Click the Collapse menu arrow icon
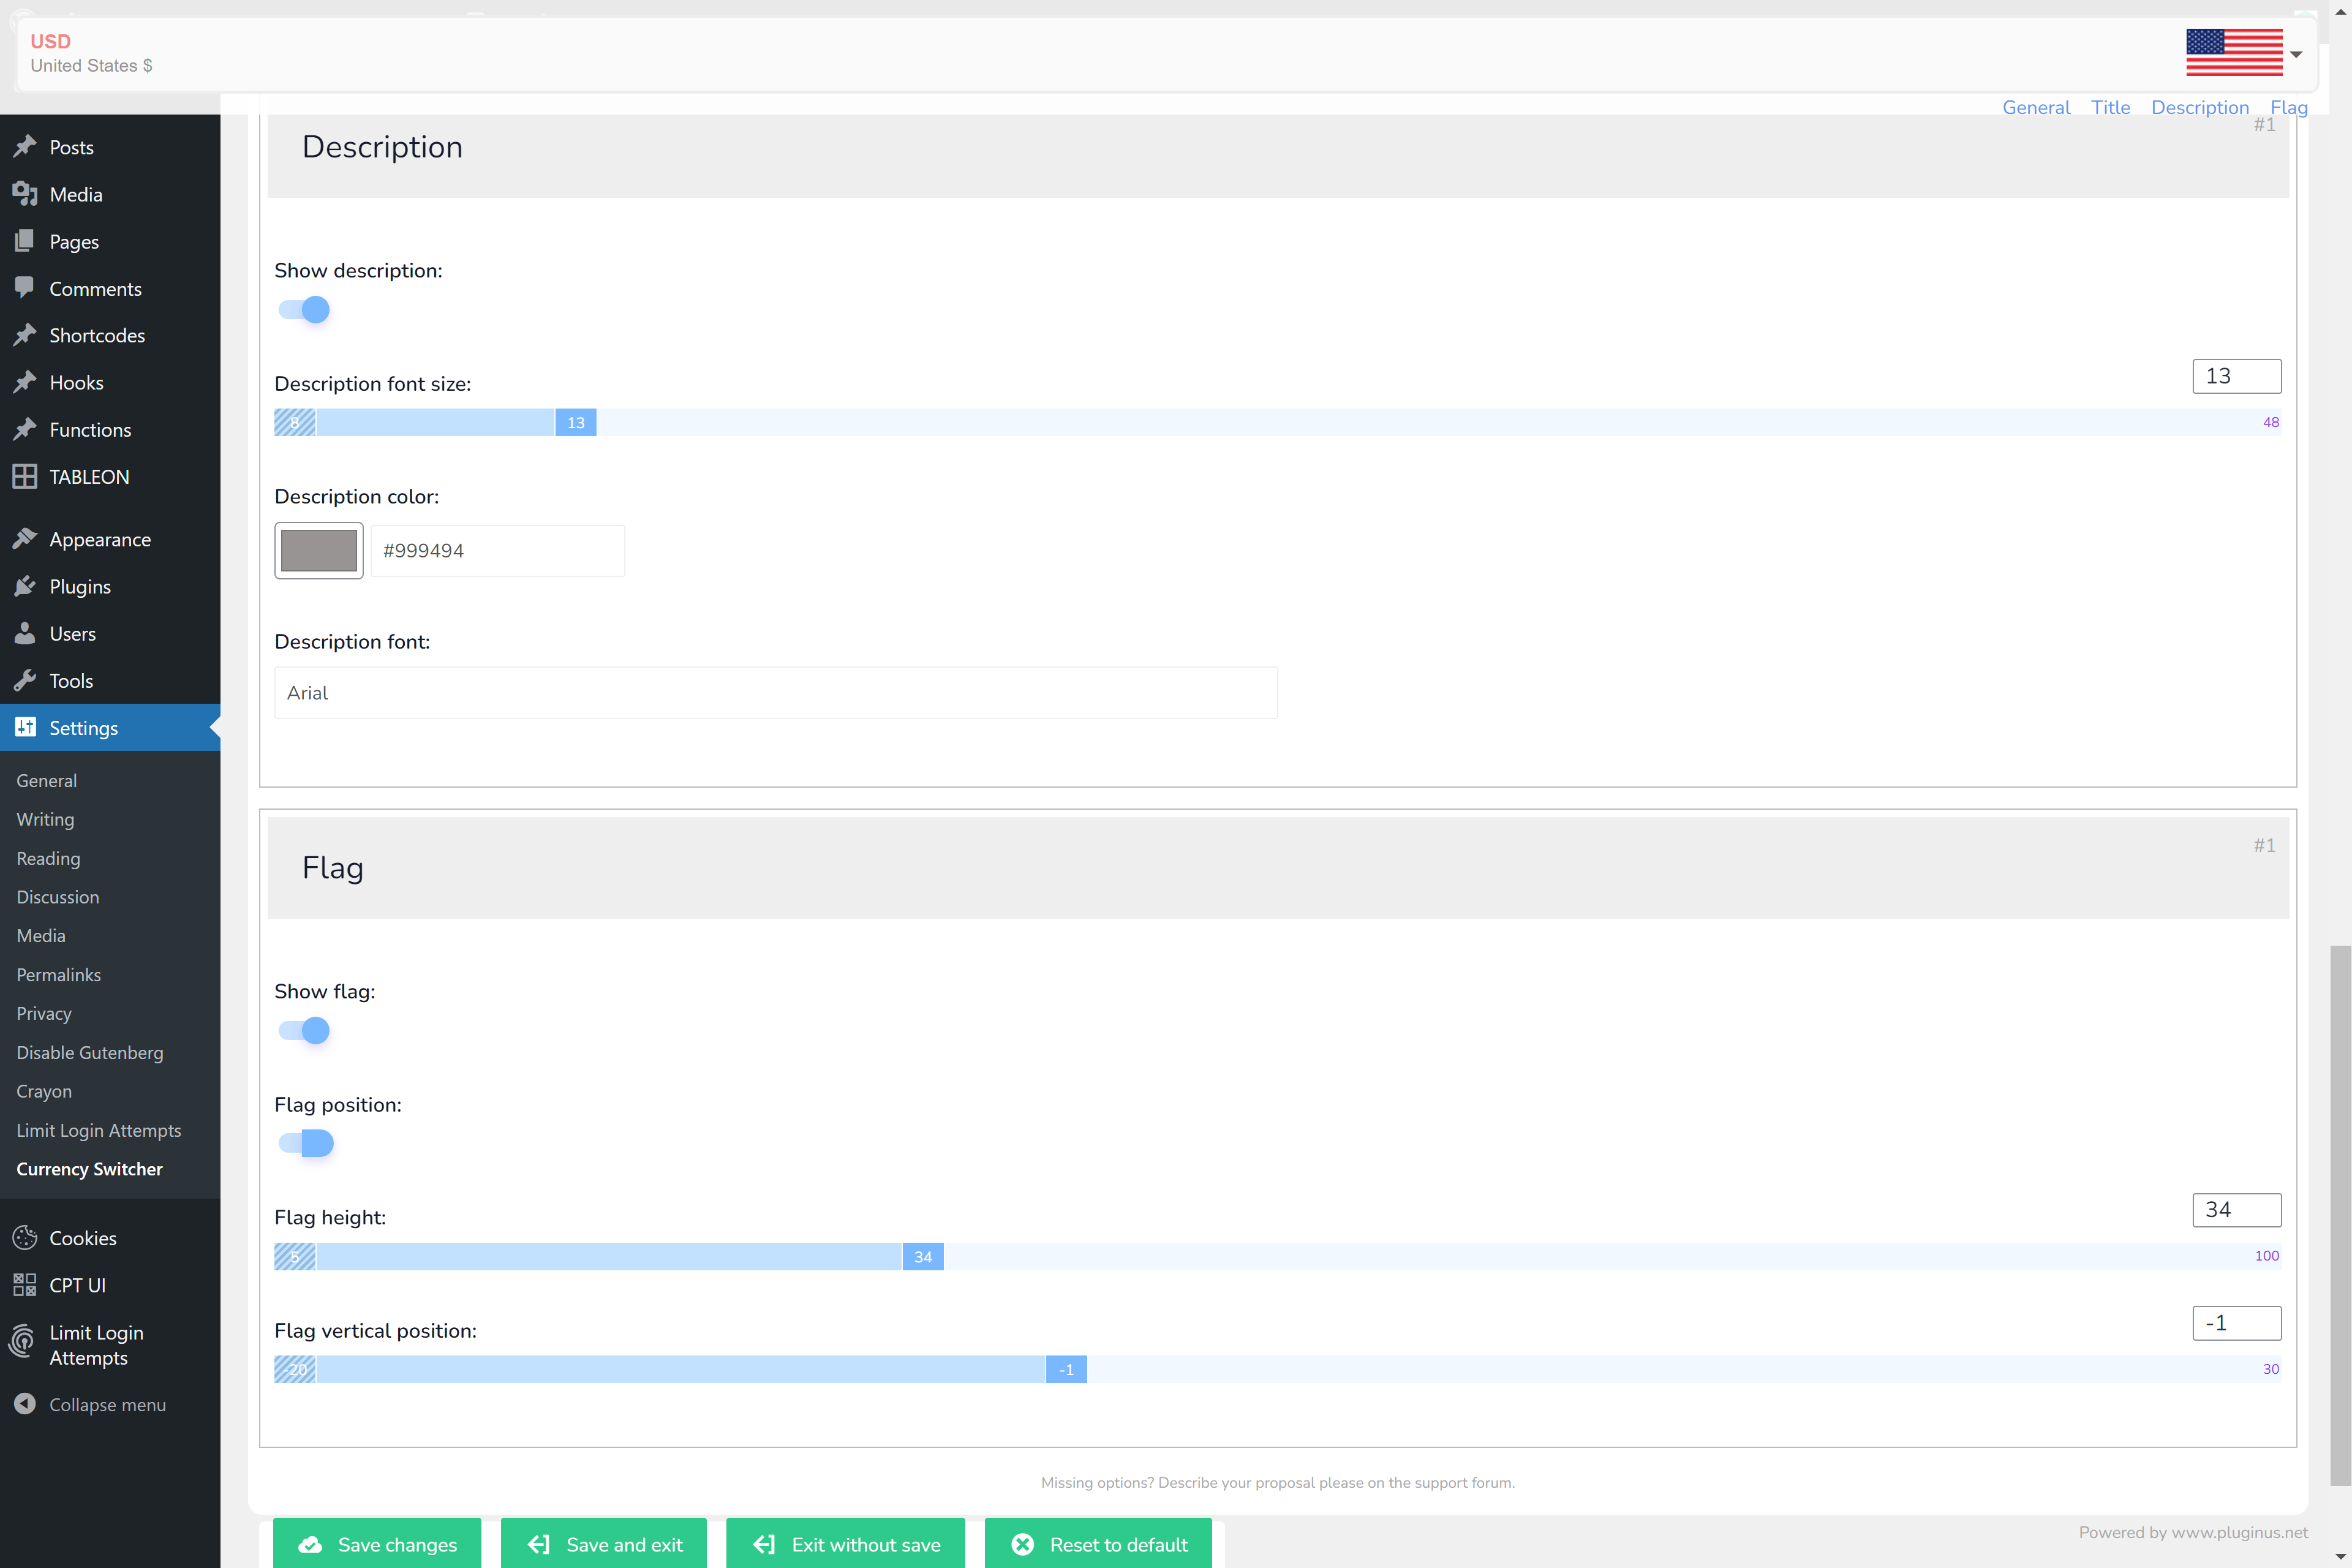Image resolution: width=2352 pixels, height=1568 pixels. [x=25, y=1404]
